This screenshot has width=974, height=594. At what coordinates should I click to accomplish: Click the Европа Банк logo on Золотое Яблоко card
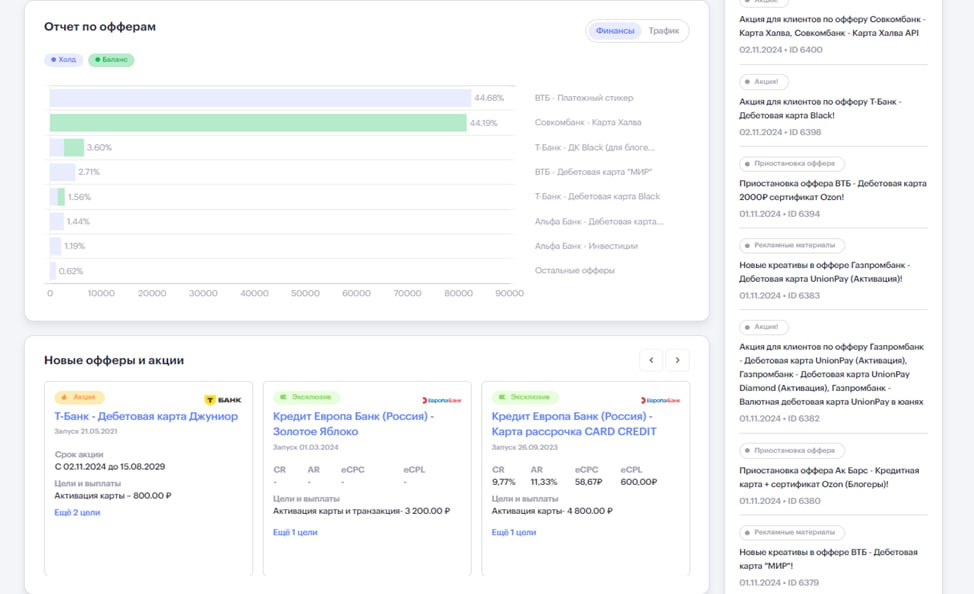[x=442, y=400]
